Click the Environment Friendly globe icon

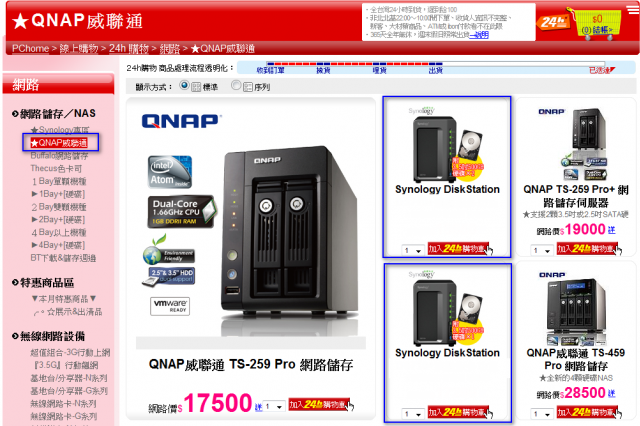pyautogui.click(x=168, y=251)
